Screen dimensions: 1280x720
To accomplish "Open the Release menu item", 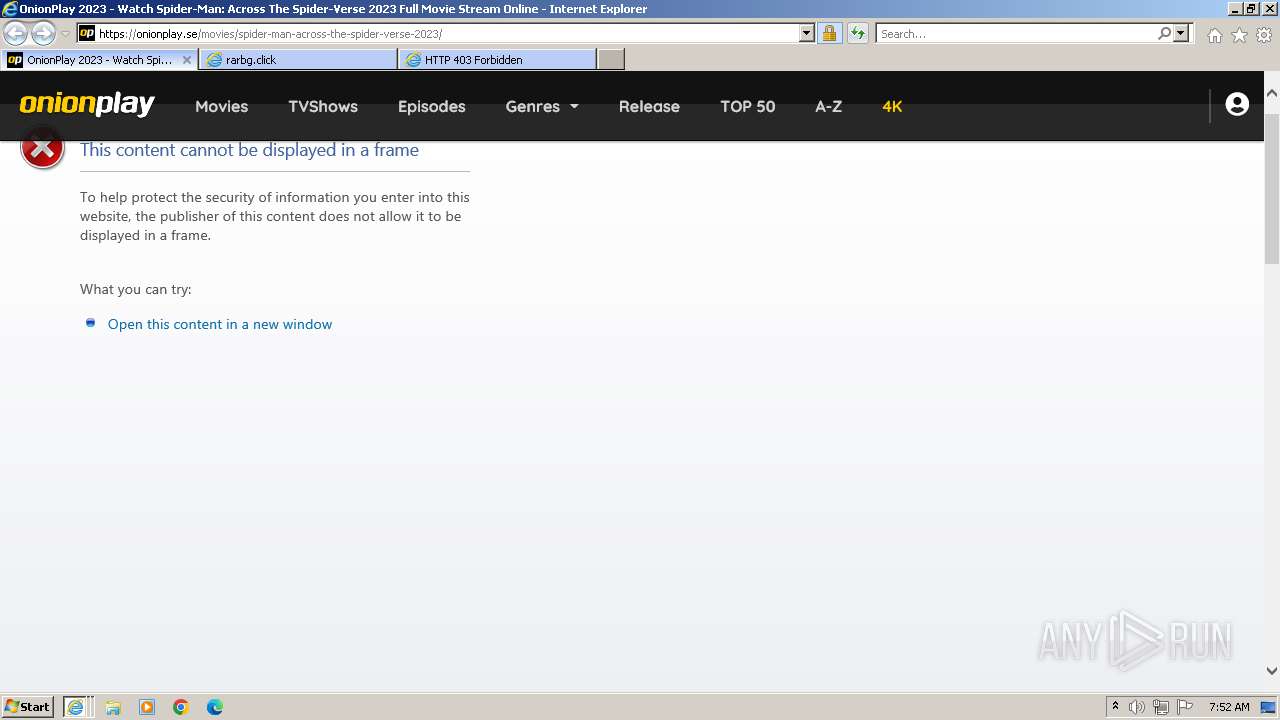I will (x=649, y=106).
